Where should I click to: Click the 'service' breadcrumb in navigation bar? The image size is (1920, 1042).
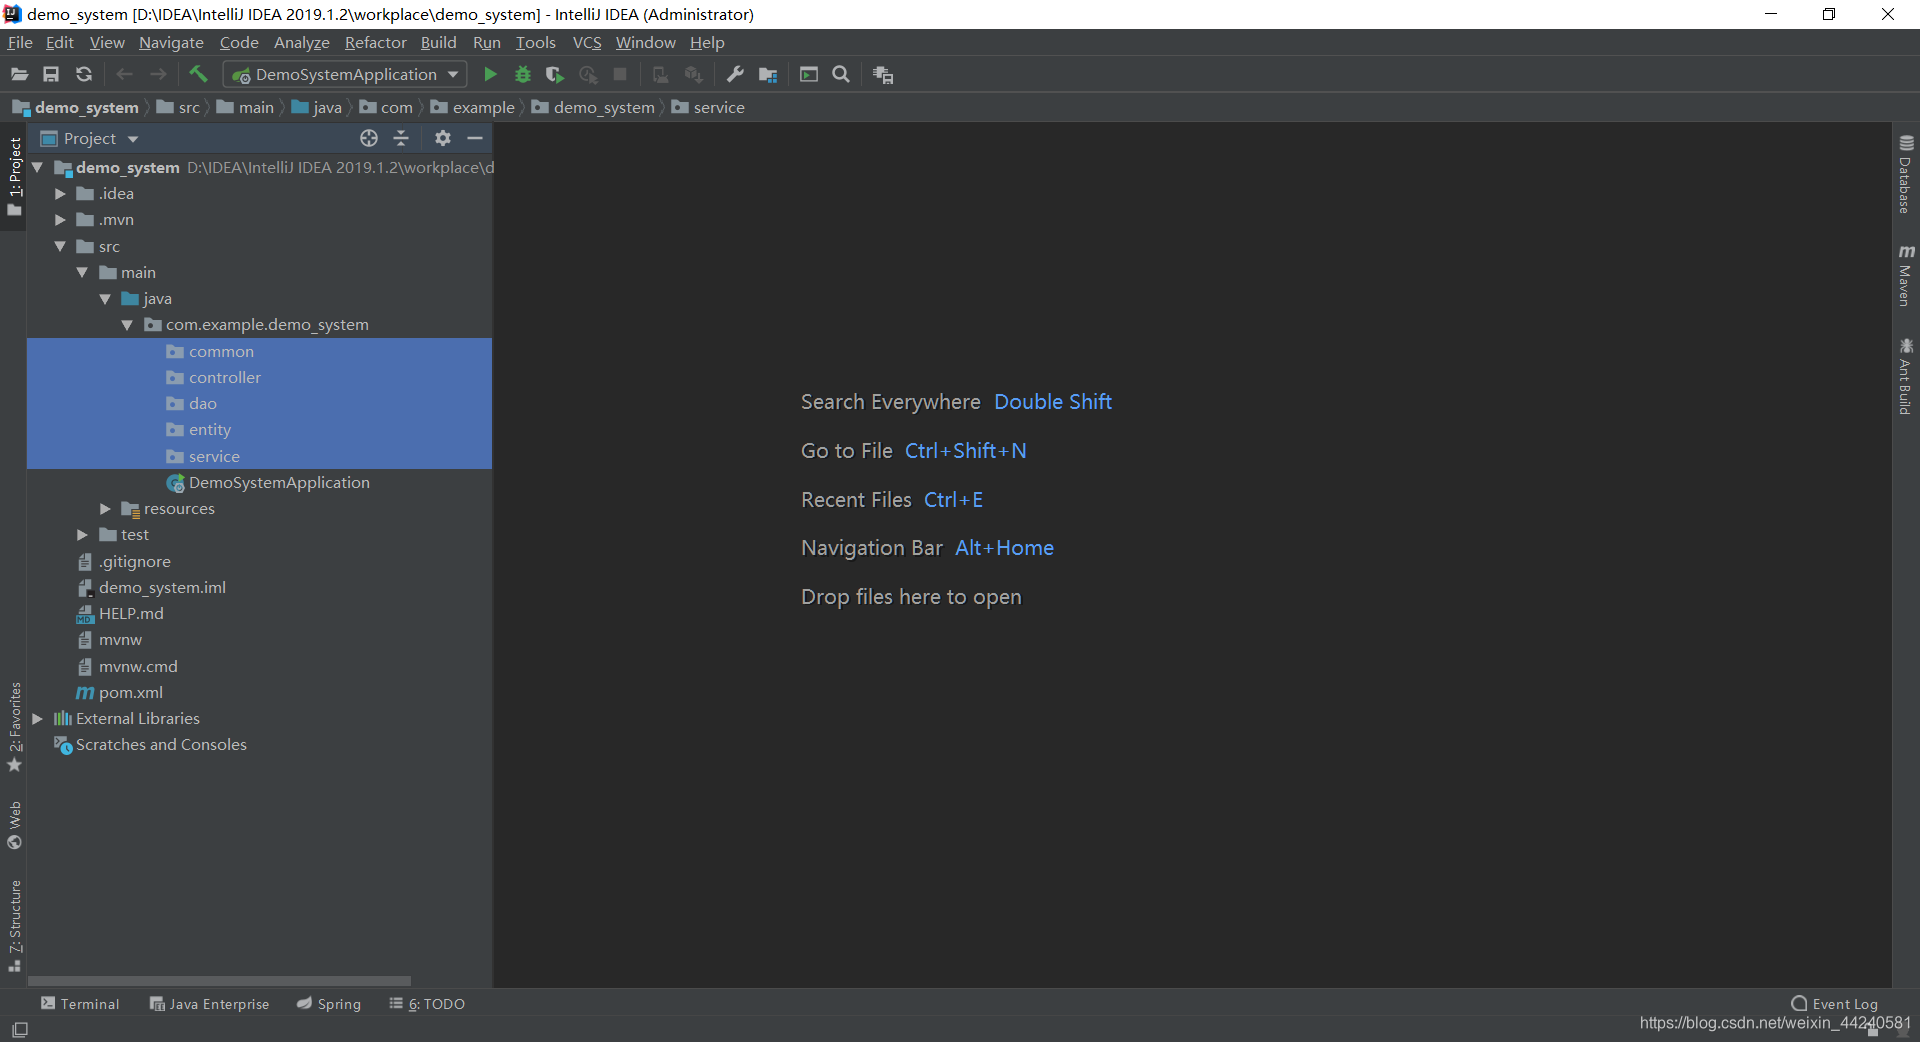pos(708,107)
